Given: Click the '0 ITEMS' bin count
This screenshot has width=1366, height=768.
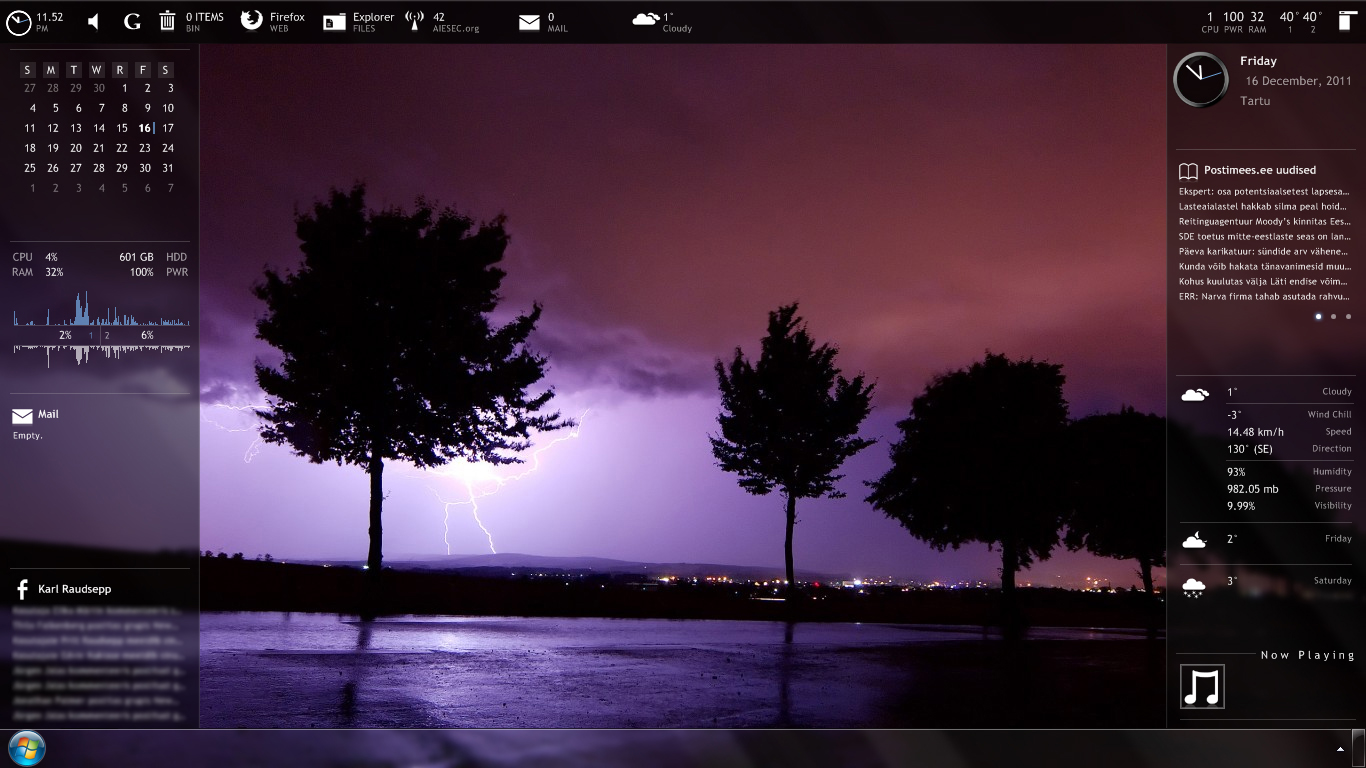Looking at the screenshot, I should [205, 17].
